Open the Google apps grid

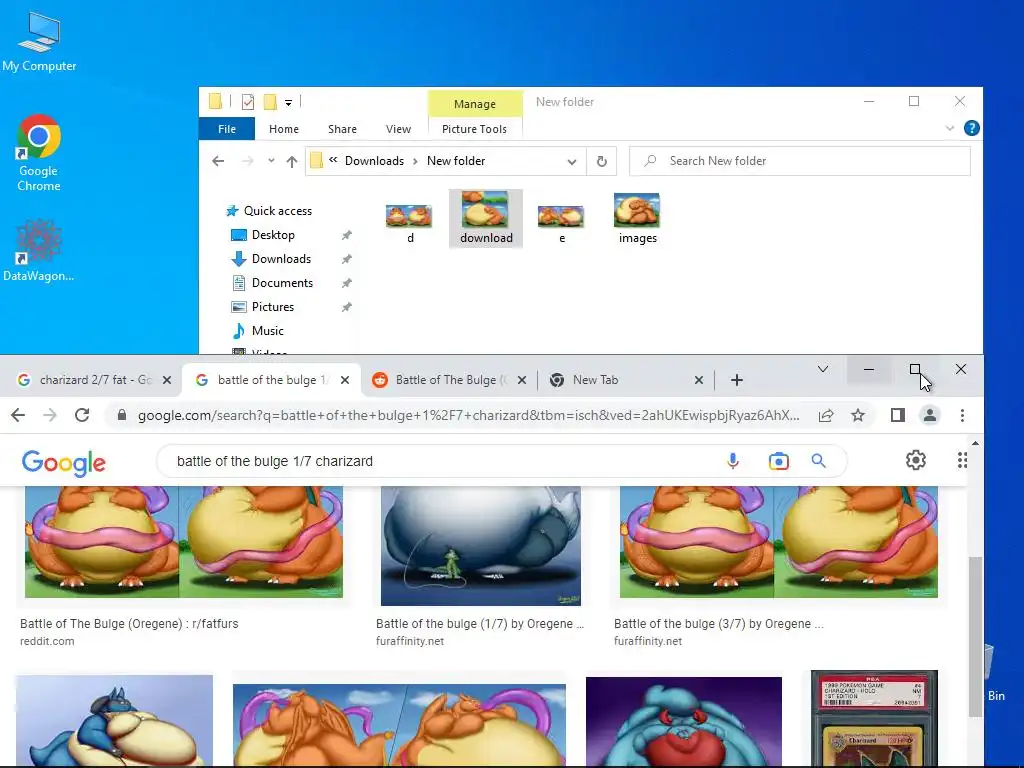pos(962,460)
